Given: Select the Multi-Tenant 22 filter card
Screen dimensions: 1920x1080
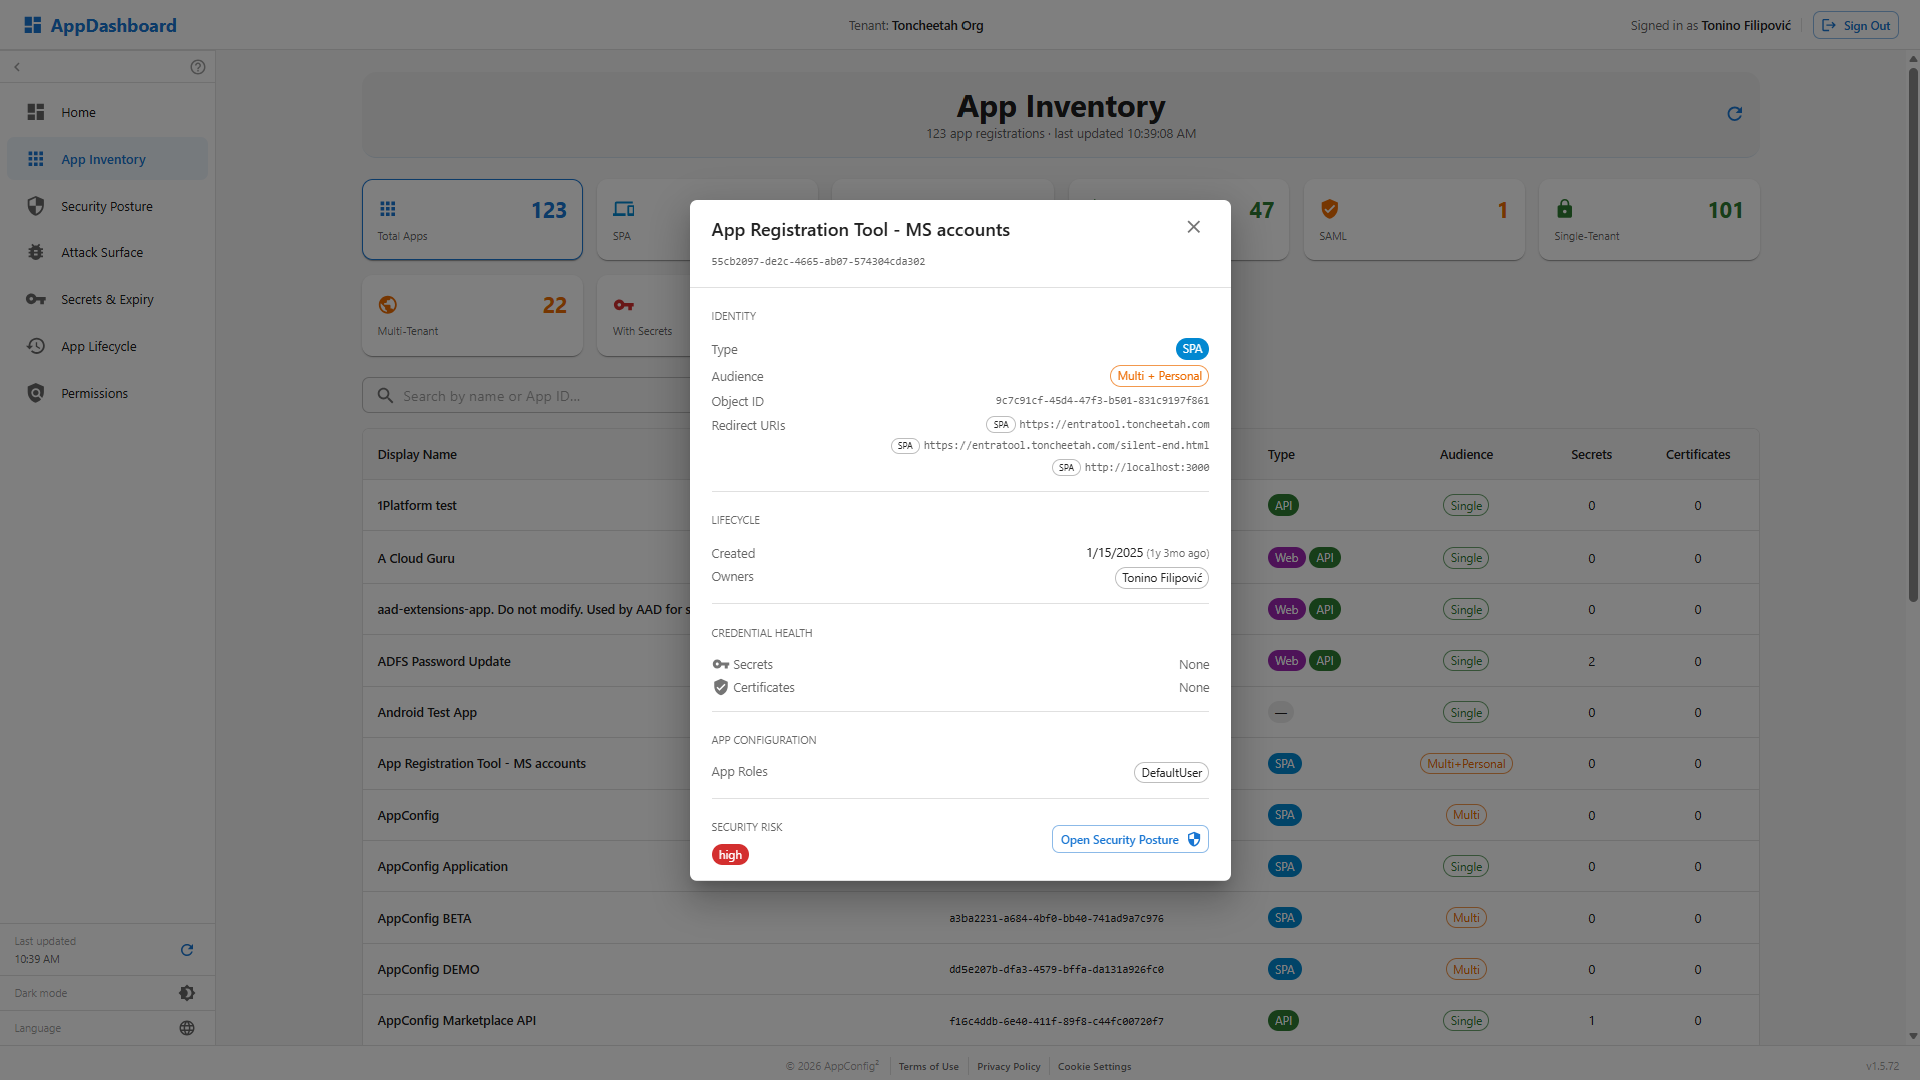Looking at the screenshot, I should 472,315.
